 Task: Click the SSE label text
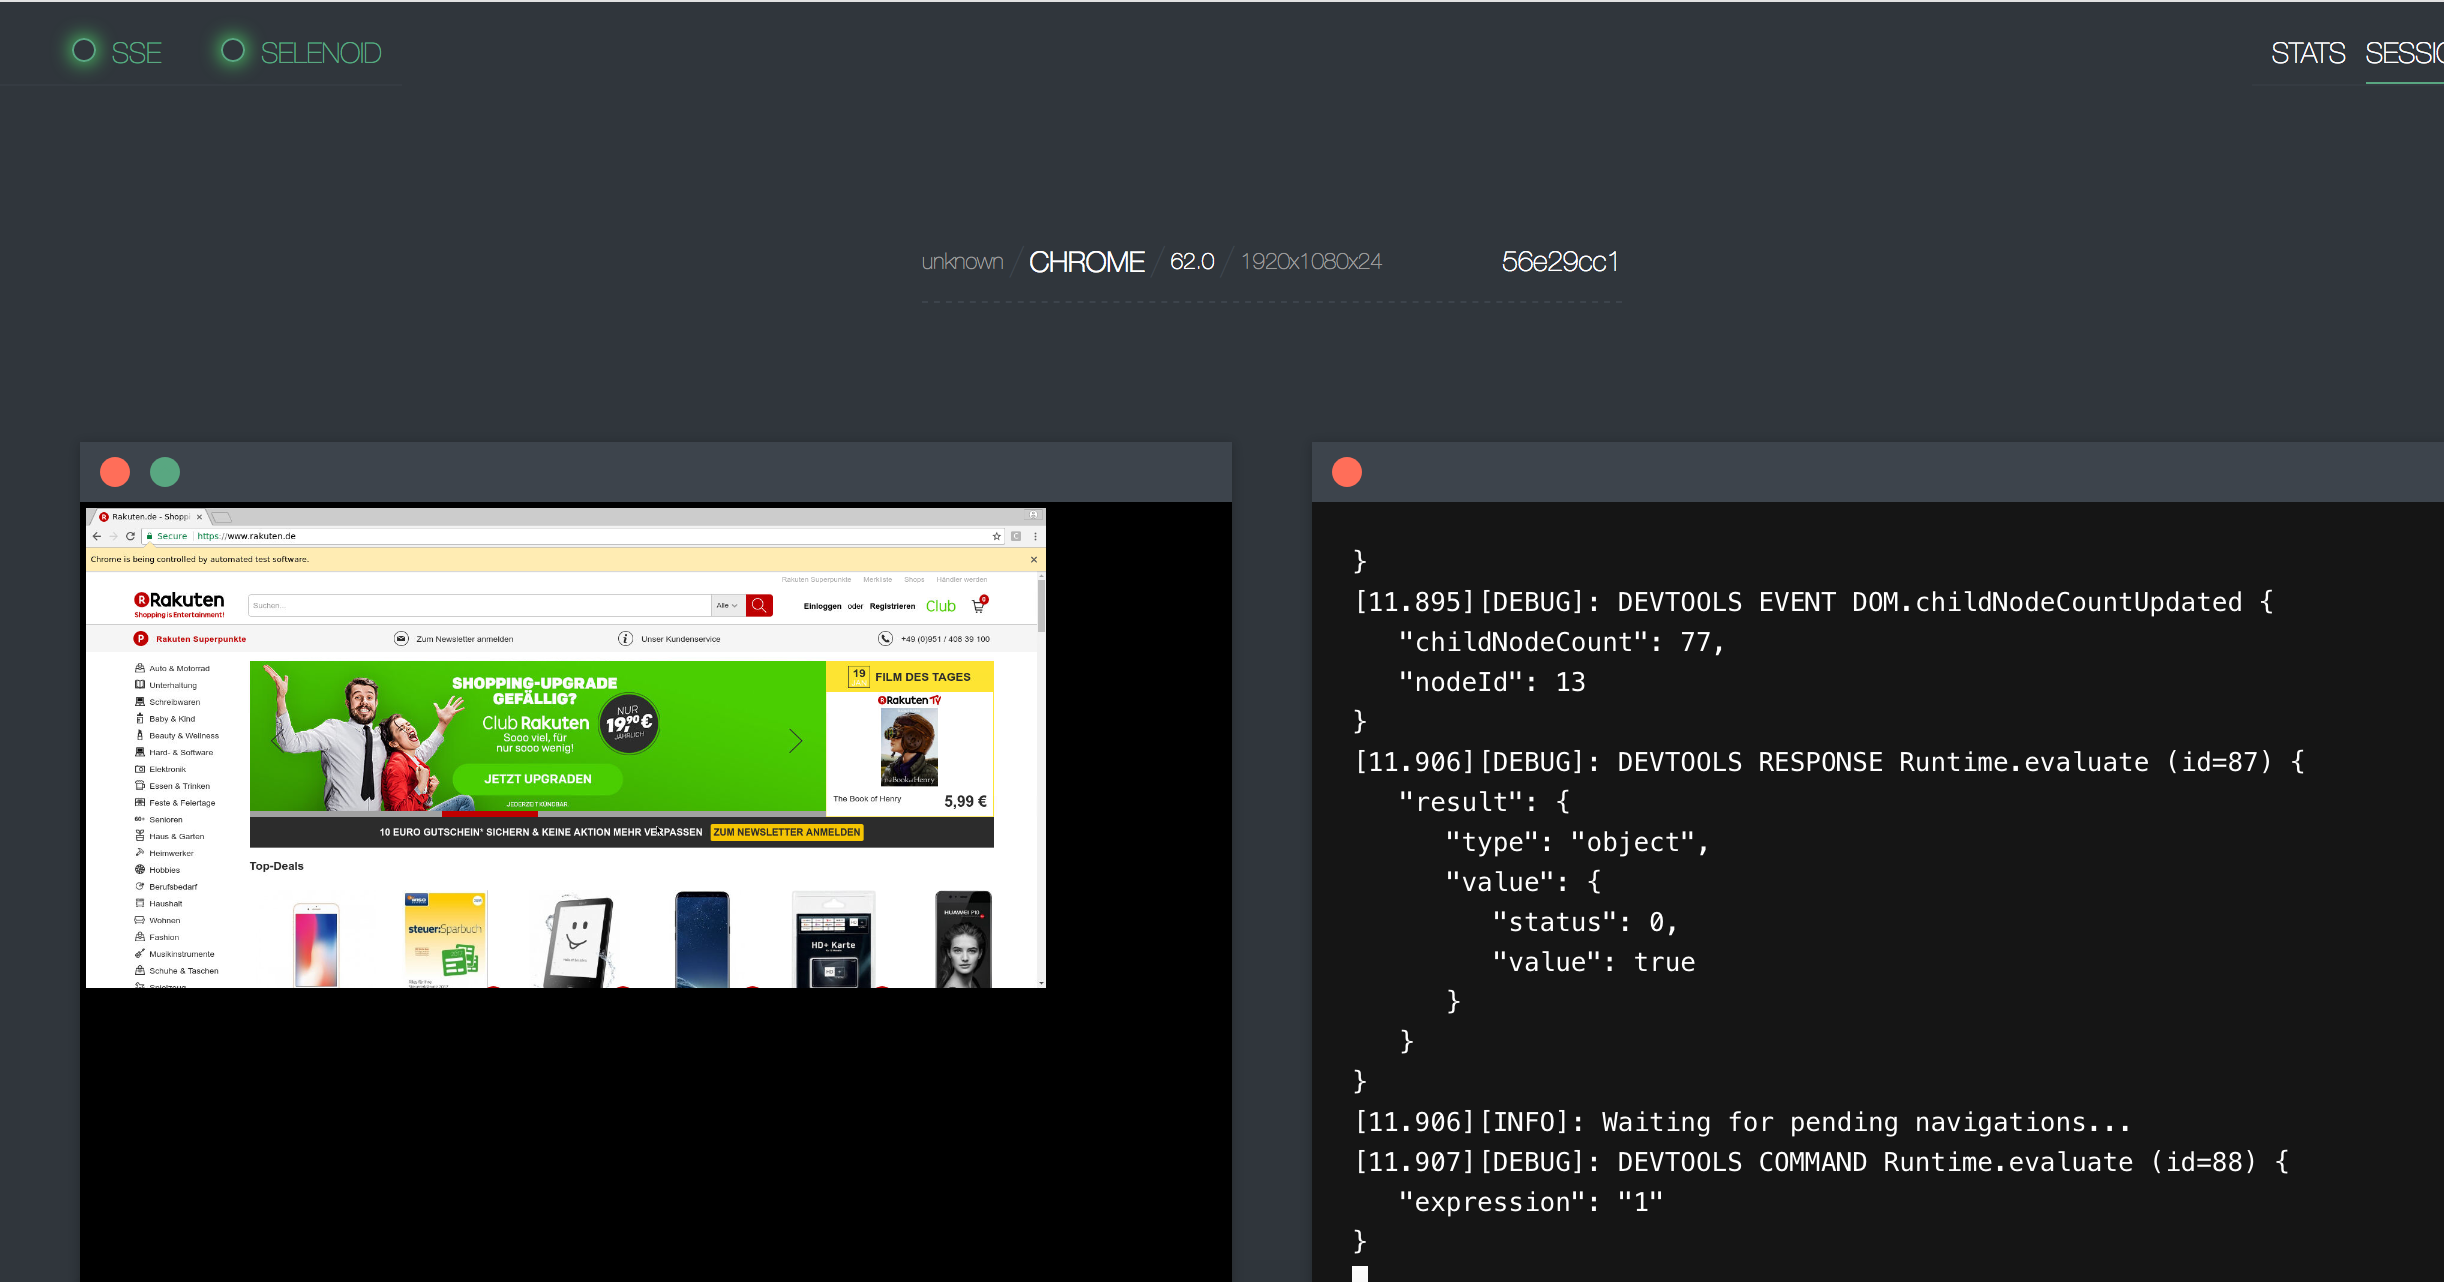tap(137, 52)
